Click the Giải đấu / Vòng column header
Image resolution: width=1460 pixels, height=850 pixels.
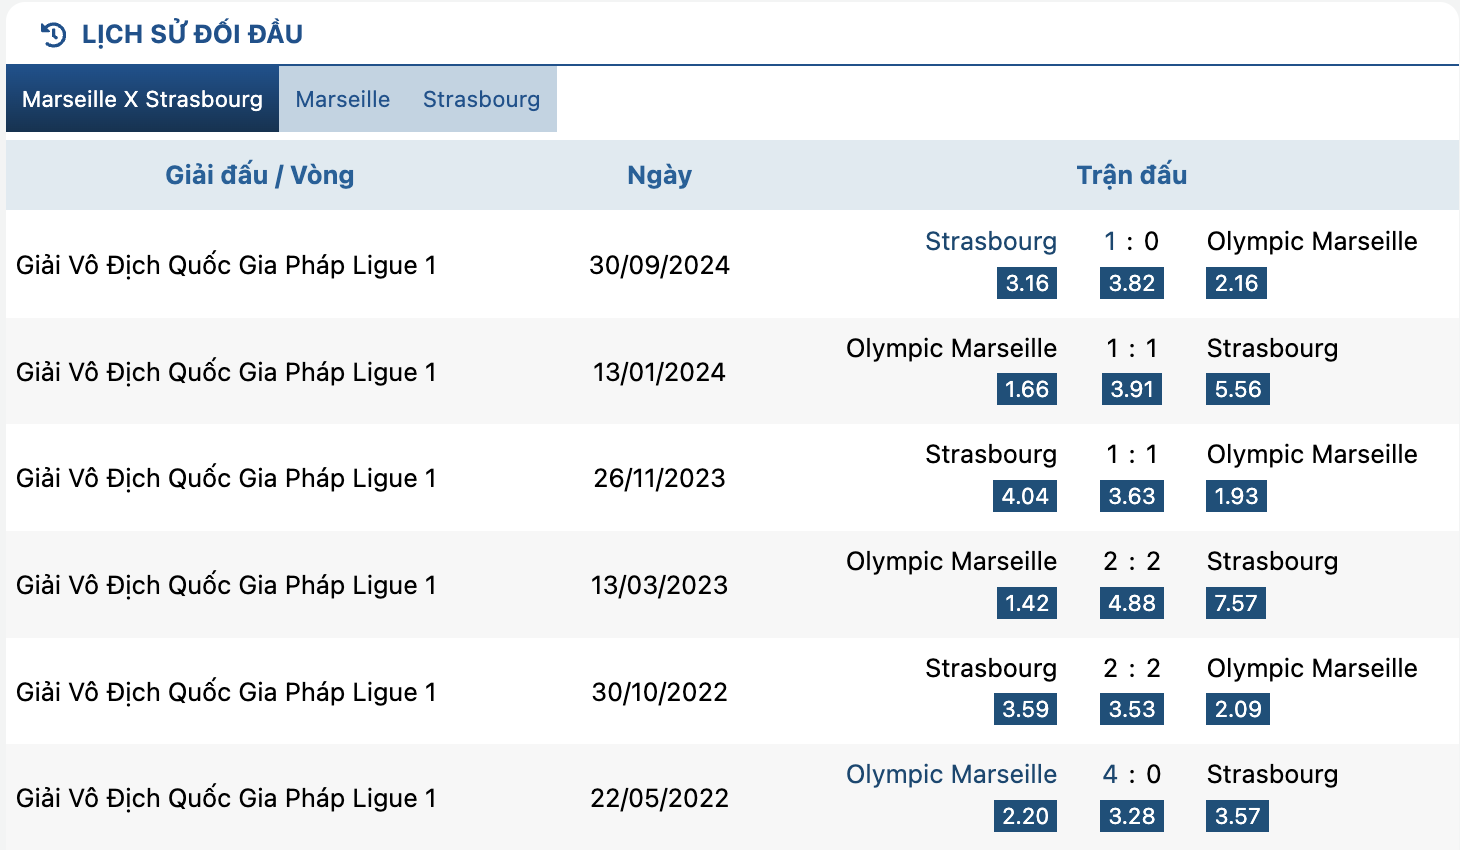coord(260,175)
